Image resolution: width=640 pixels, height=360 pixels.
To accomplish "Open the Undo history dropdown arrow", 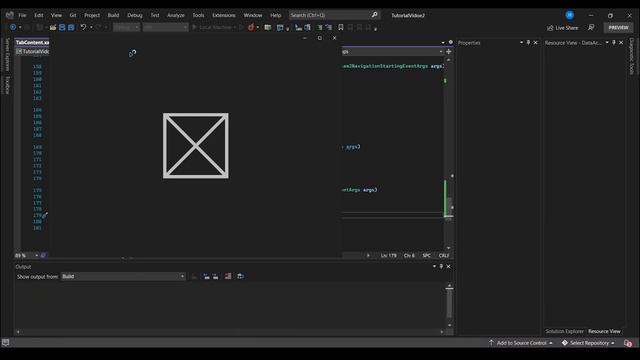I will [91, 27].
